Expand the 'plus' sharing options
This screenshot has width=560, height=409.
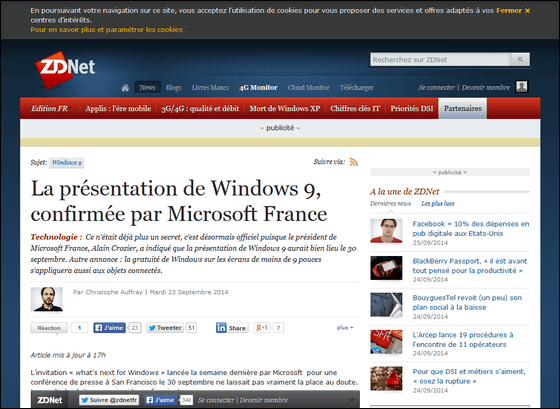point(345,328)
